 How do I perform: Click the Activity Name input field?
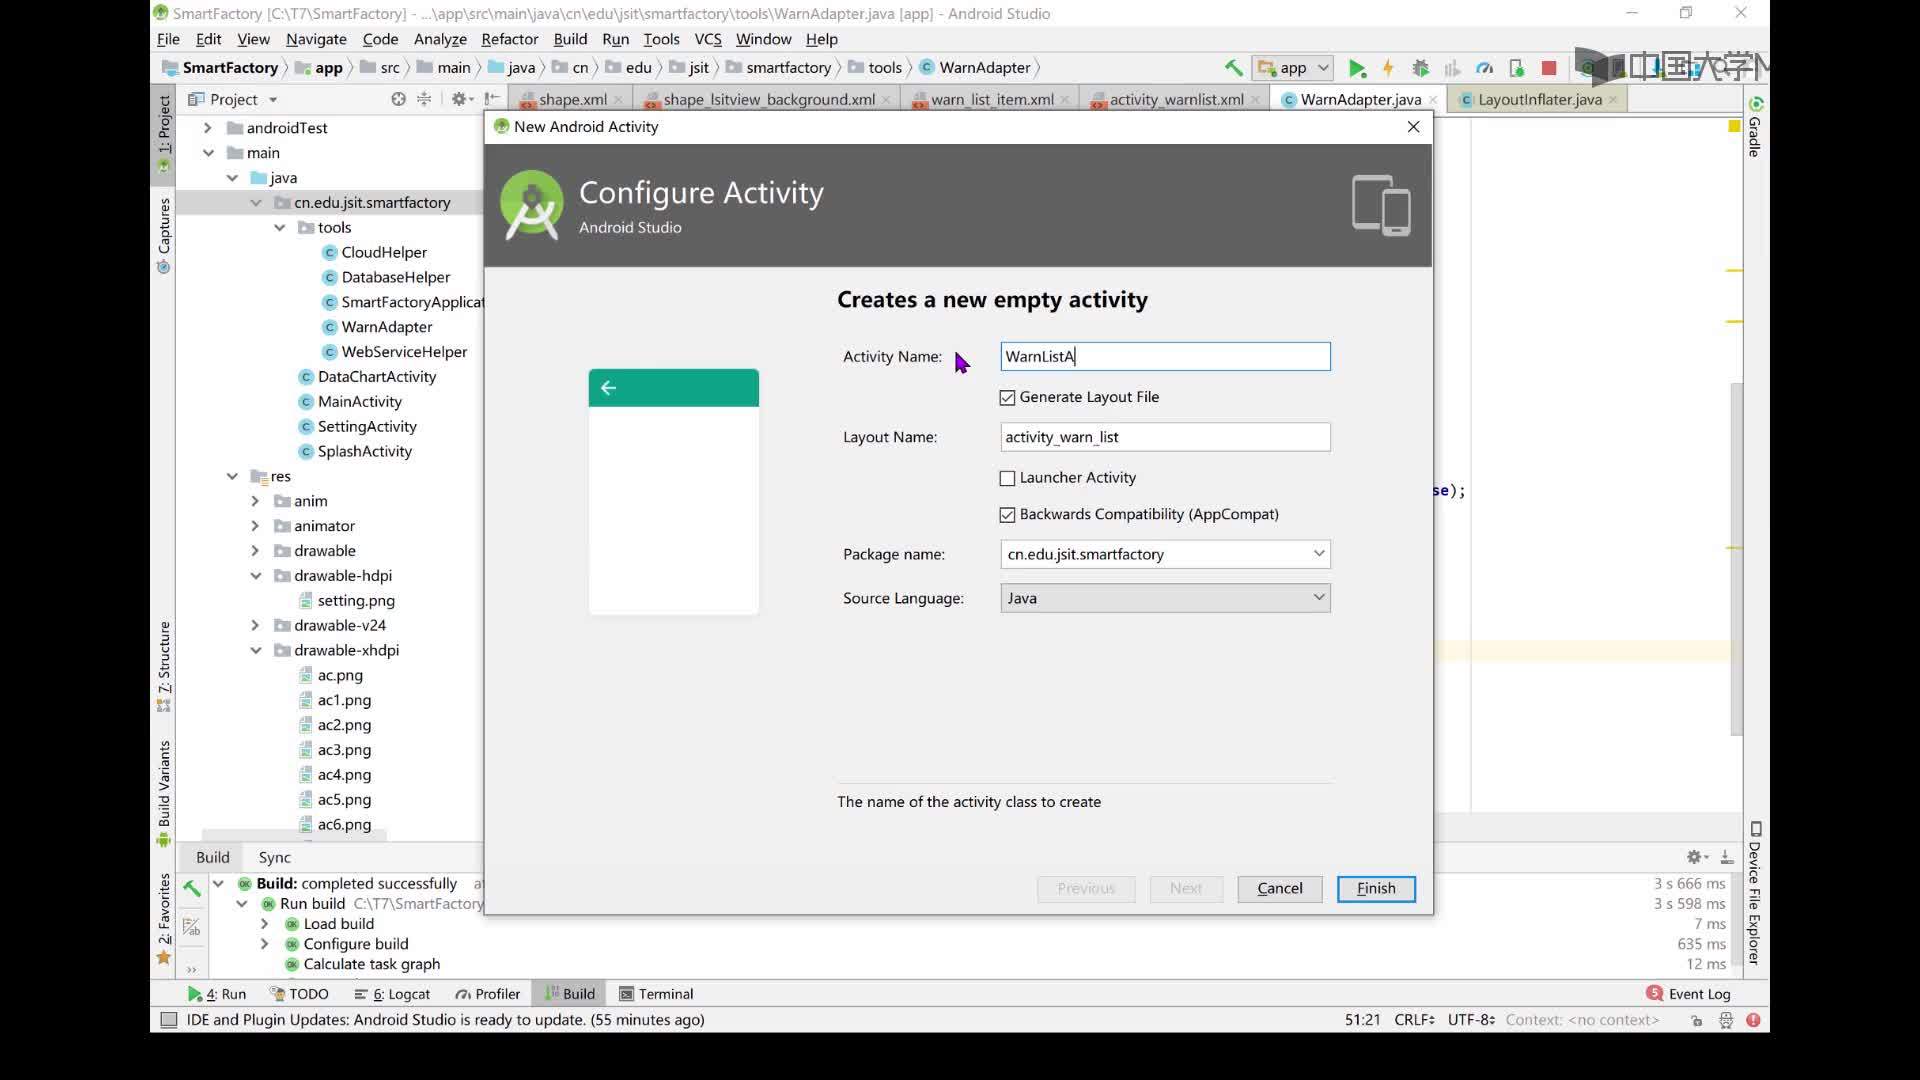1165,357
